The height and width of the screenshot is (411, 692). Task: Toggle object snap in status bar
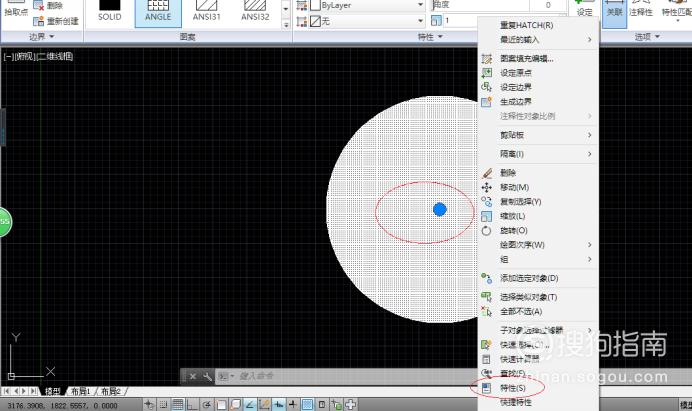coord(221,404)
